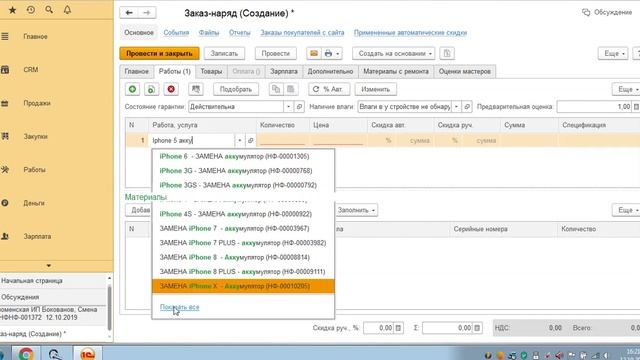Click the Подобрать button
This screenshot has width=640, height=360.
(x=236, y=89)
